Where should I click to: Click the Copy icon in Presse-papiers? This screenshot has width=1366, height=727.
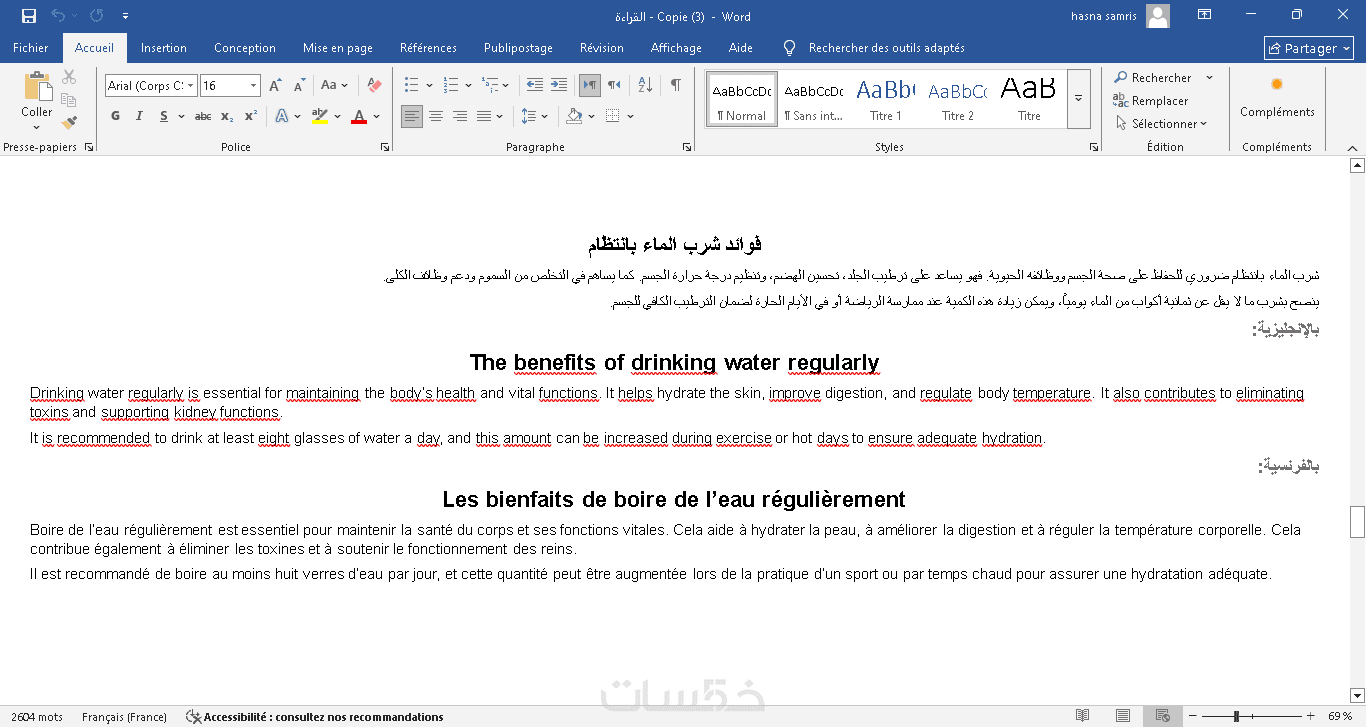click(69, 100)
